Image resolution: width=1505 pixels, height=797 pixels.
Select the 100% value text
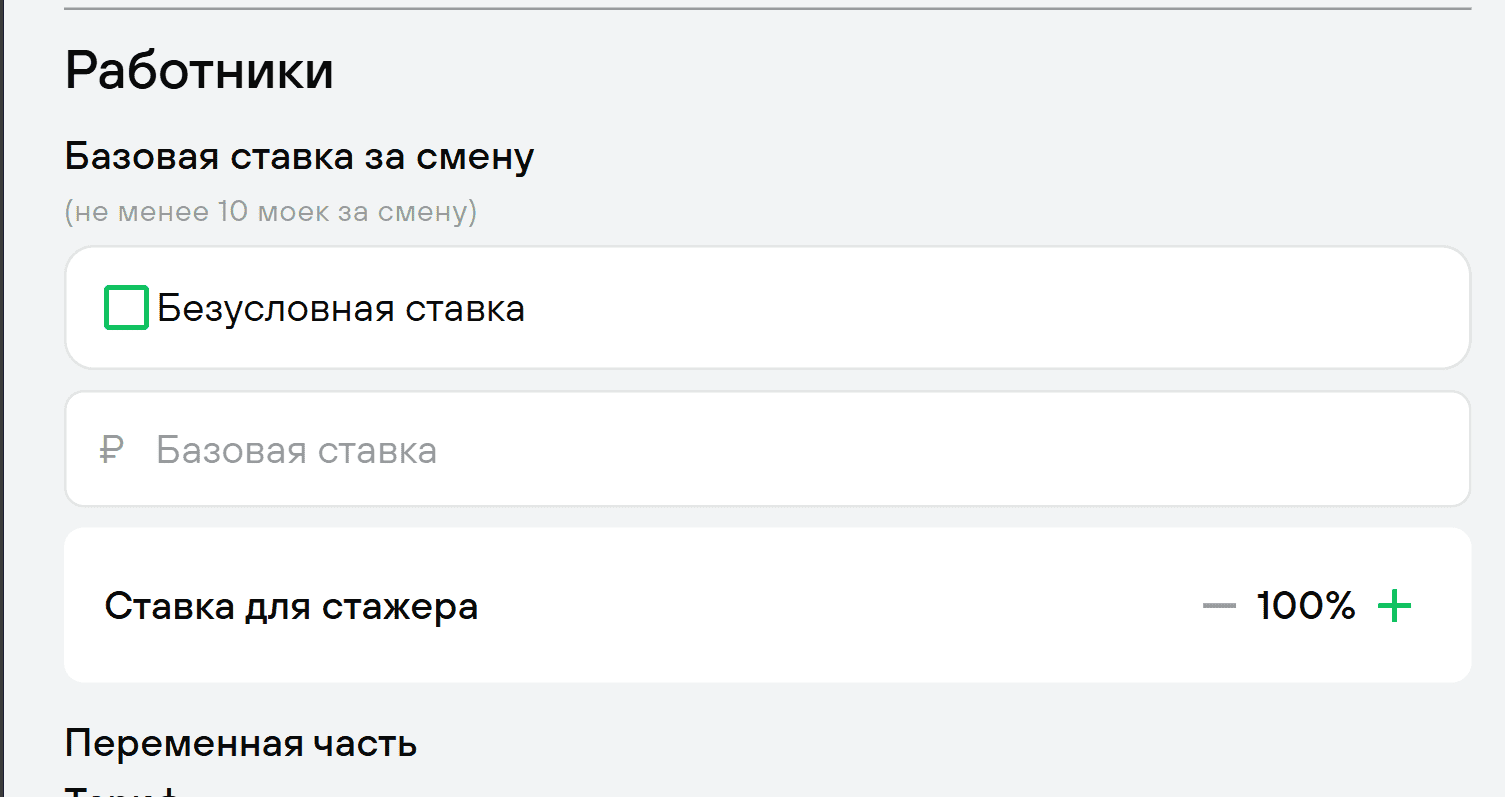(x=1304, y=605)
